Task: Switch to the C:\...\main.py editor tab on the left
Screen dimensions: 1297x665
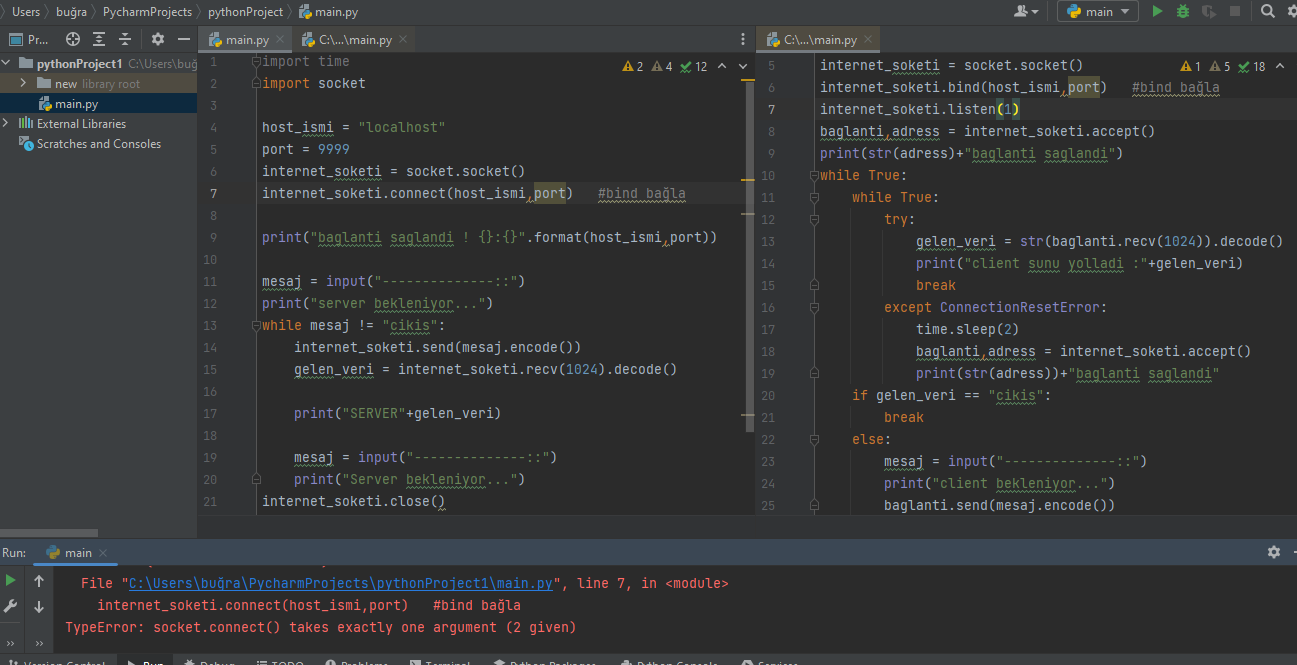Action: click(354, 40)
